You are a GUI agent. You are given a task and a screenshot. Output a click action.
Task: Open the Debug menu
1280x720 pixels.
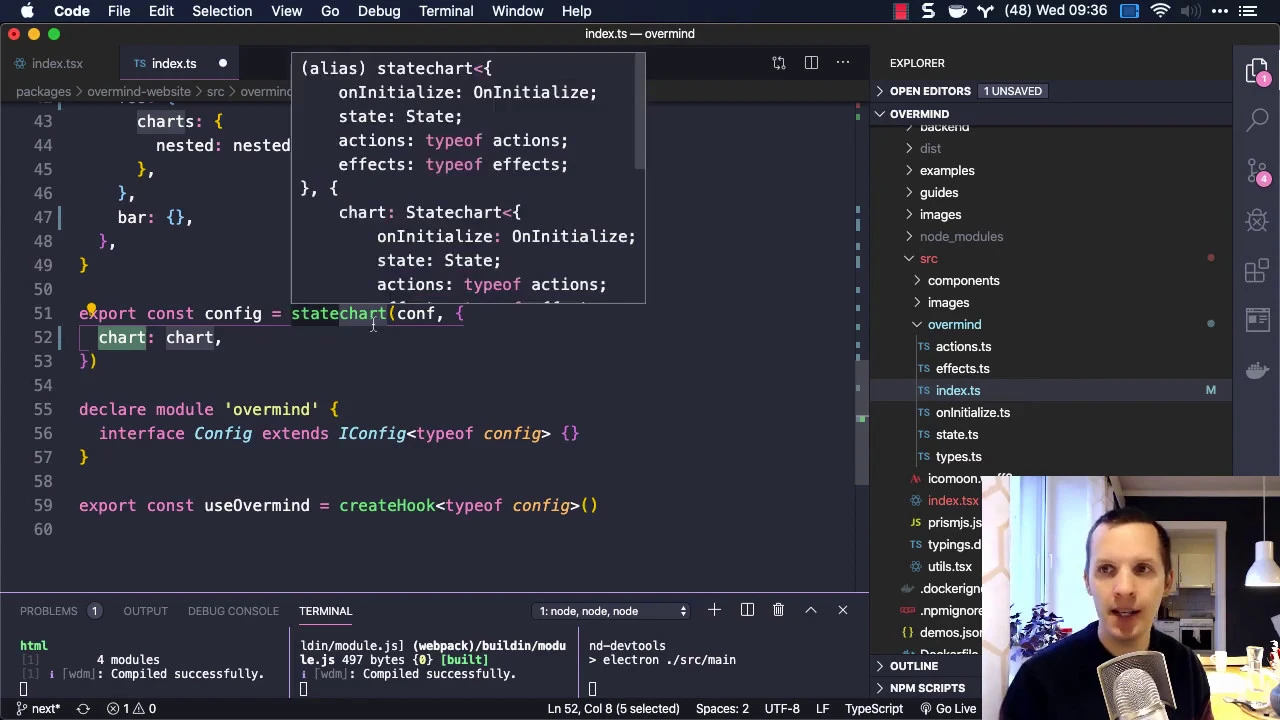379,11
